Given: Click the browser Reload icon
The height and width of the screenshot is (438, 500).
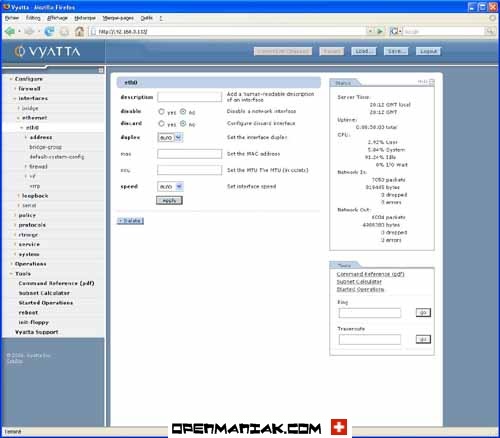Looking at the screenshot, I should pyautogui.click(x=49, y=32).
